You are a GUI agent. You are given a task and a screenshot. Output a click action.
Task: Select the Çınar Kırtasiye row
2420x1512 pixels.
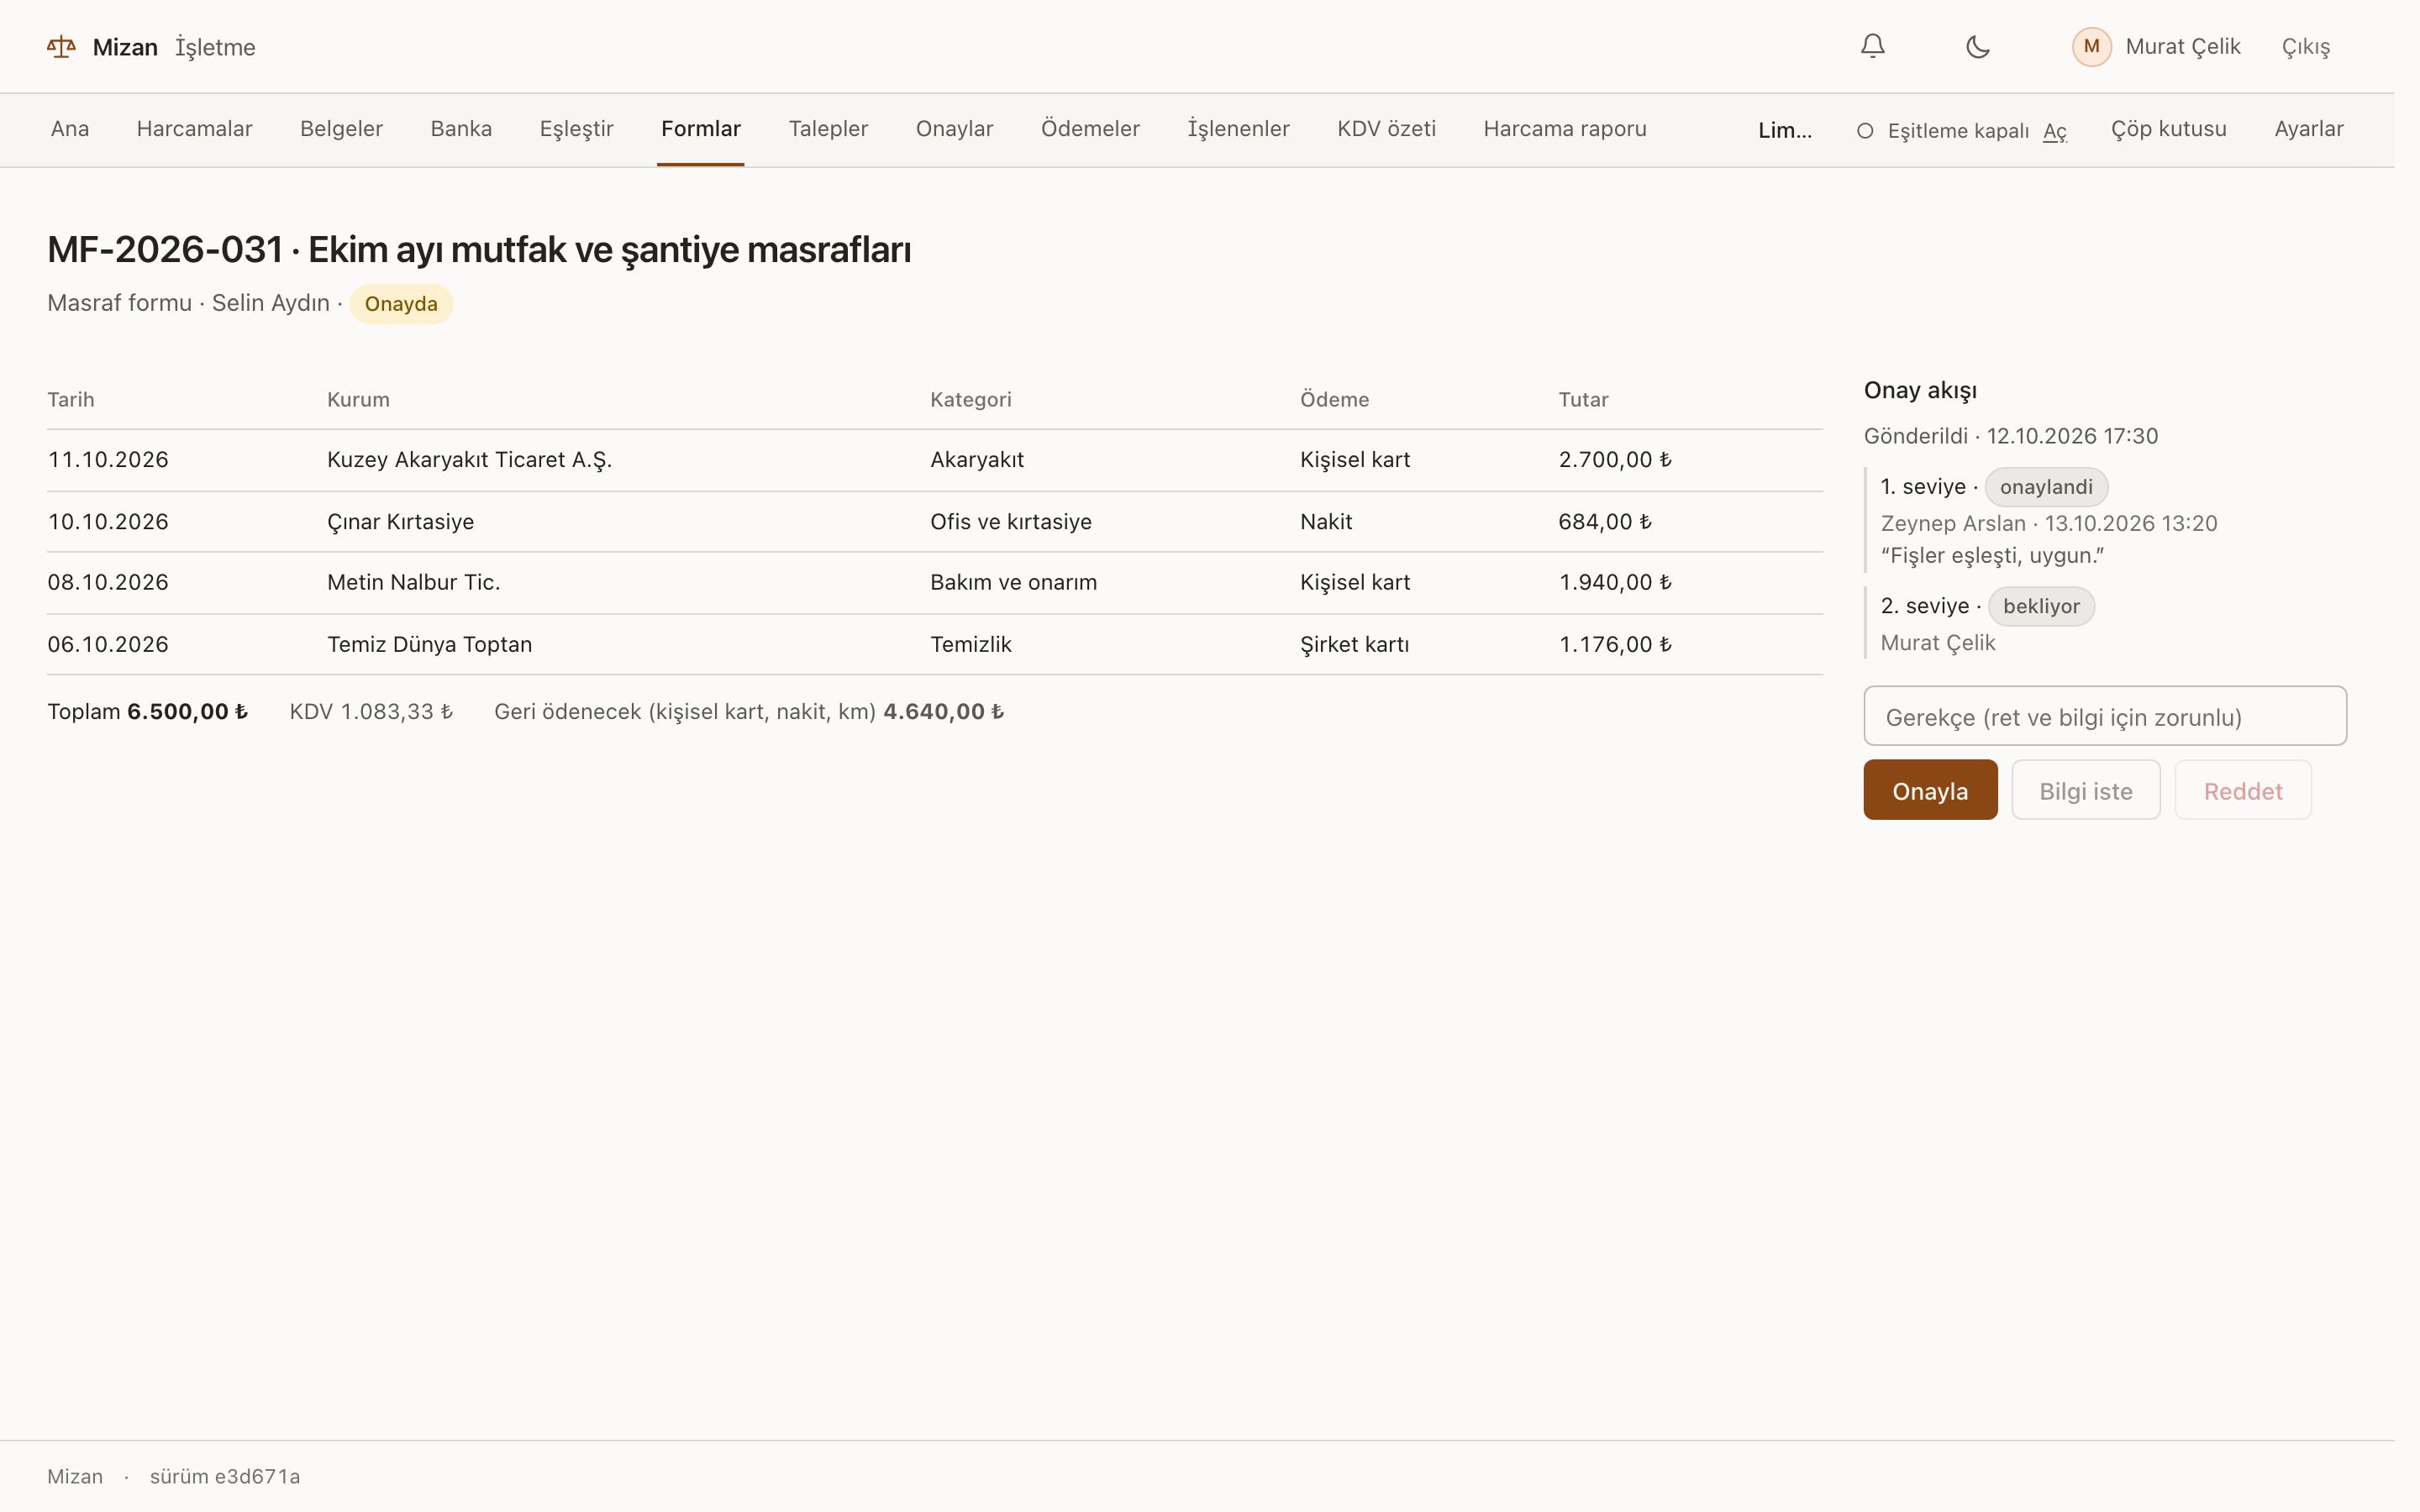coord(934,522)
